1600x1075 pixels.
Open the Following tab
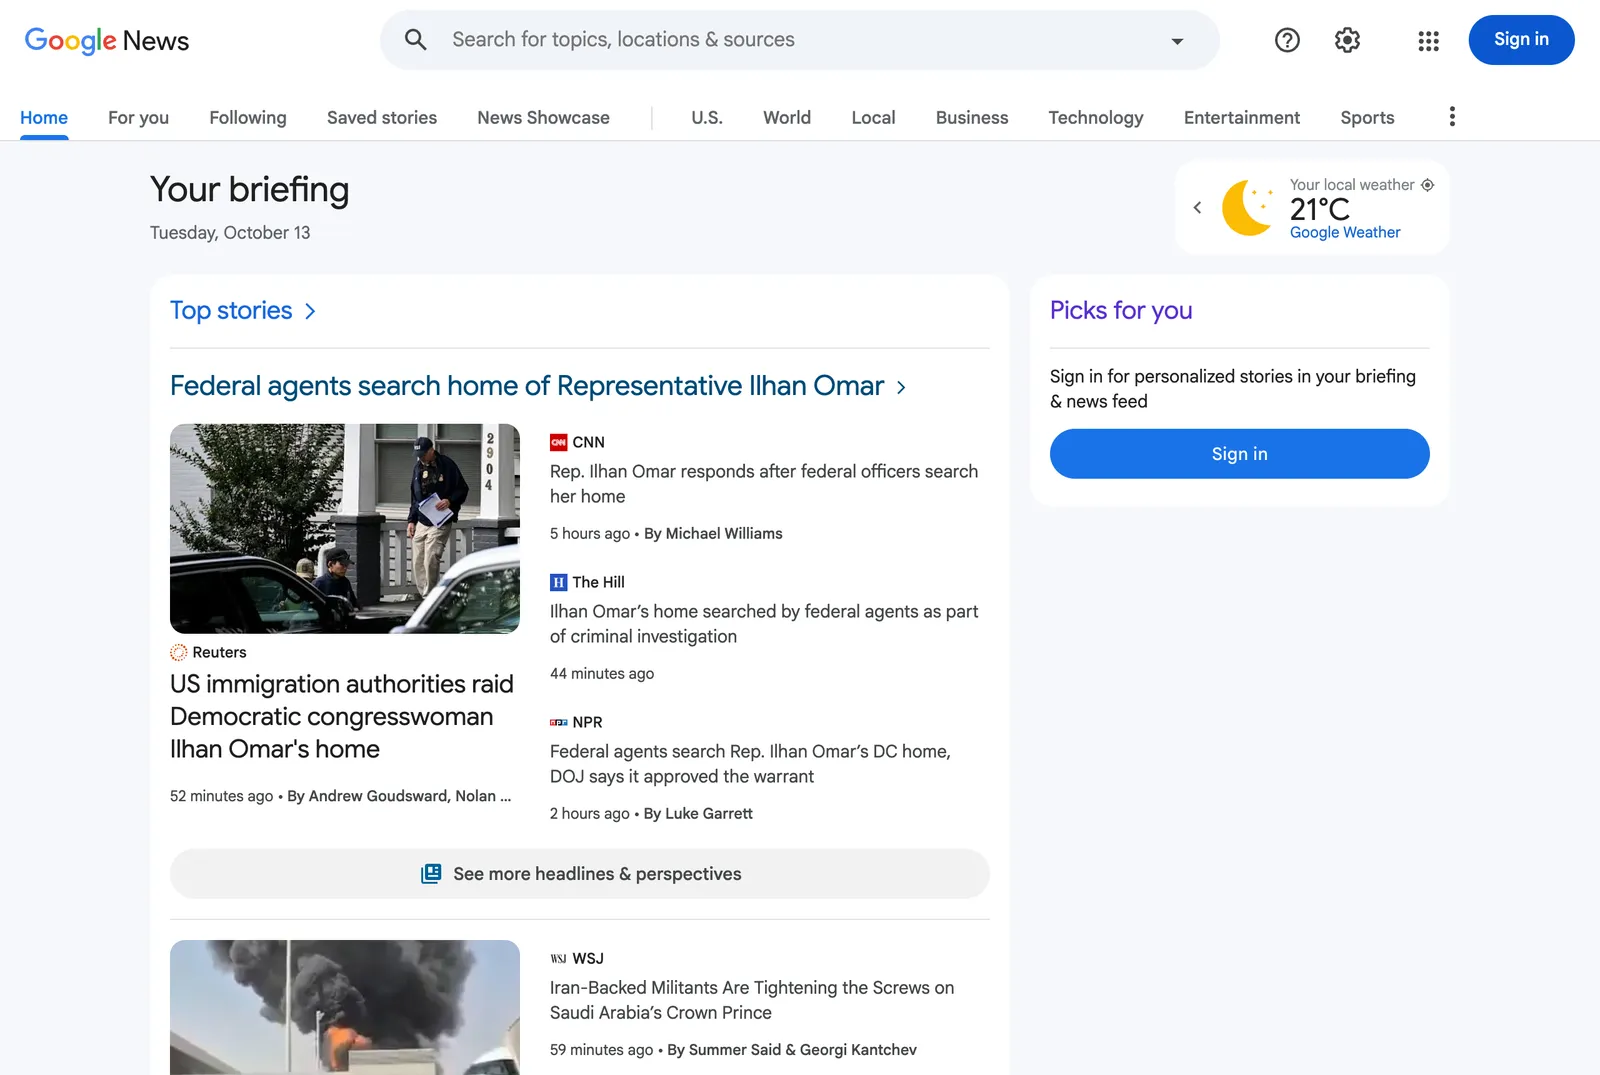[248, 118]
